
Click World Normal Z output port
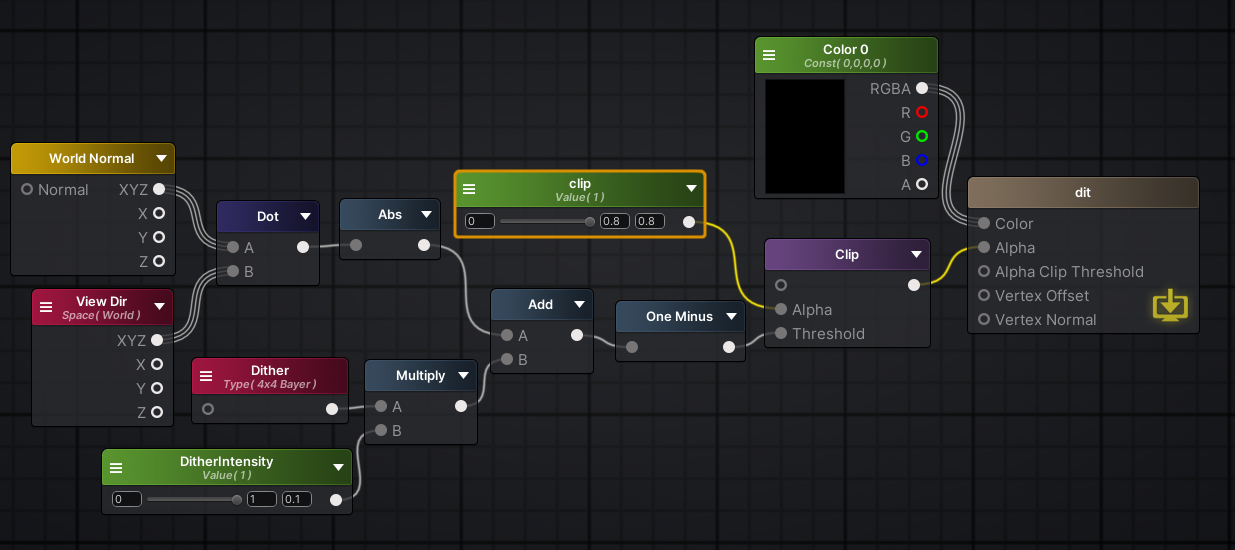[x=158, y=261]
